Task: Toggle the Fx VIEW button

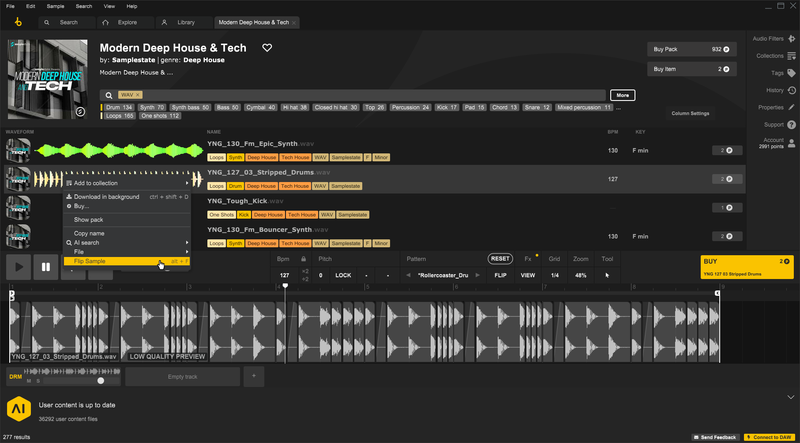Action: point(528,275)
